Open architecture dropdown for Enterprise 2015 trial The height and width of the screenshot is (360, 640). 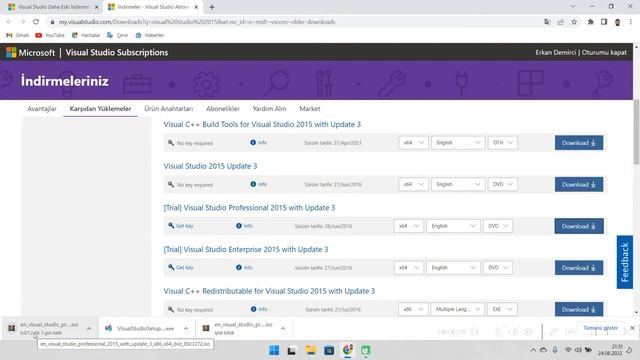tap(409, 267)
